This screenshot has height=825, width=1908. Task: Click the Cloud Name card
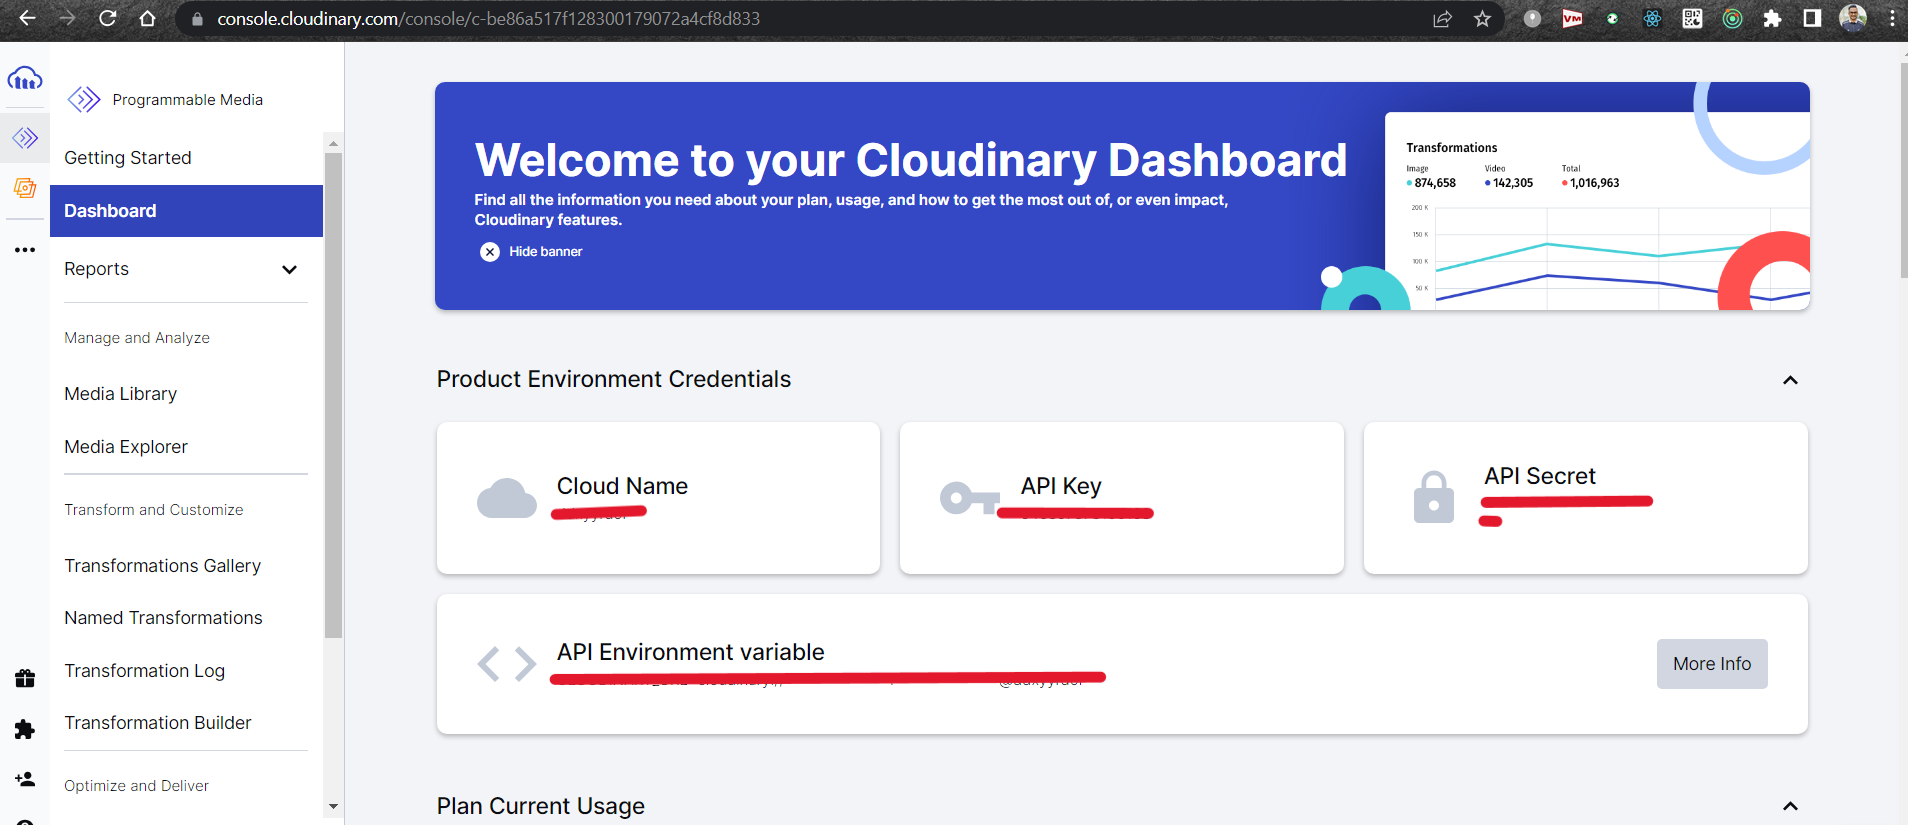[x=658, y=498]
